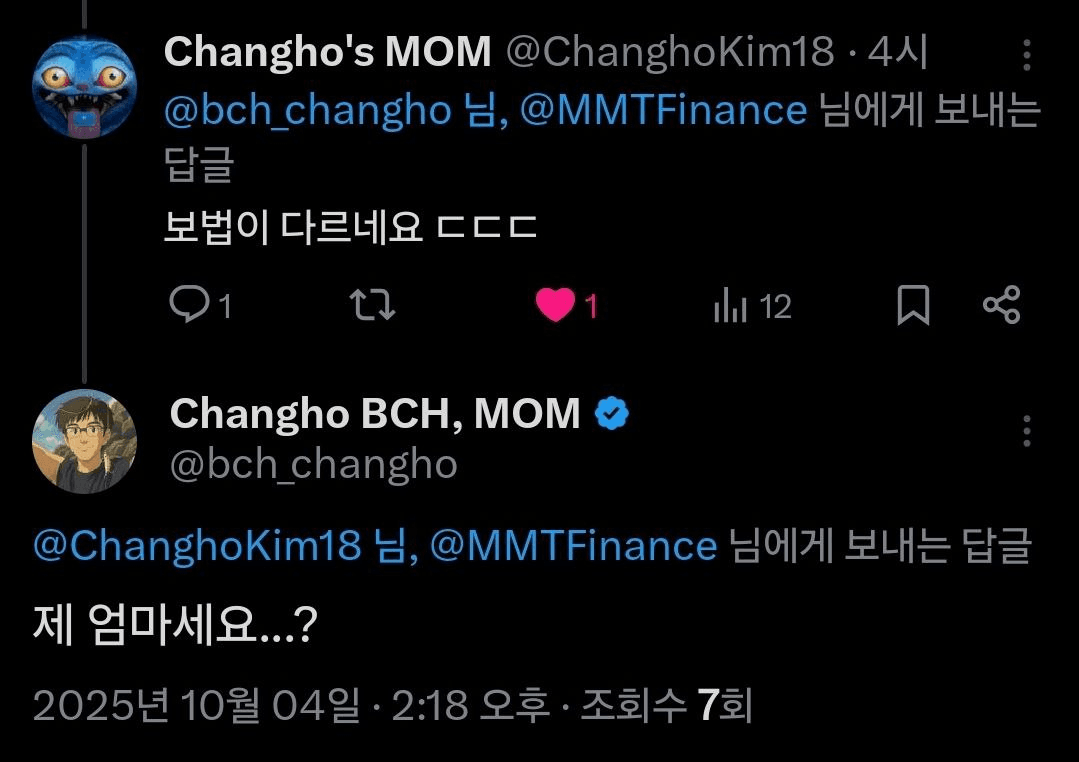
Task: Click the gray @bch_changho handle under name
Action: (313, 464)
